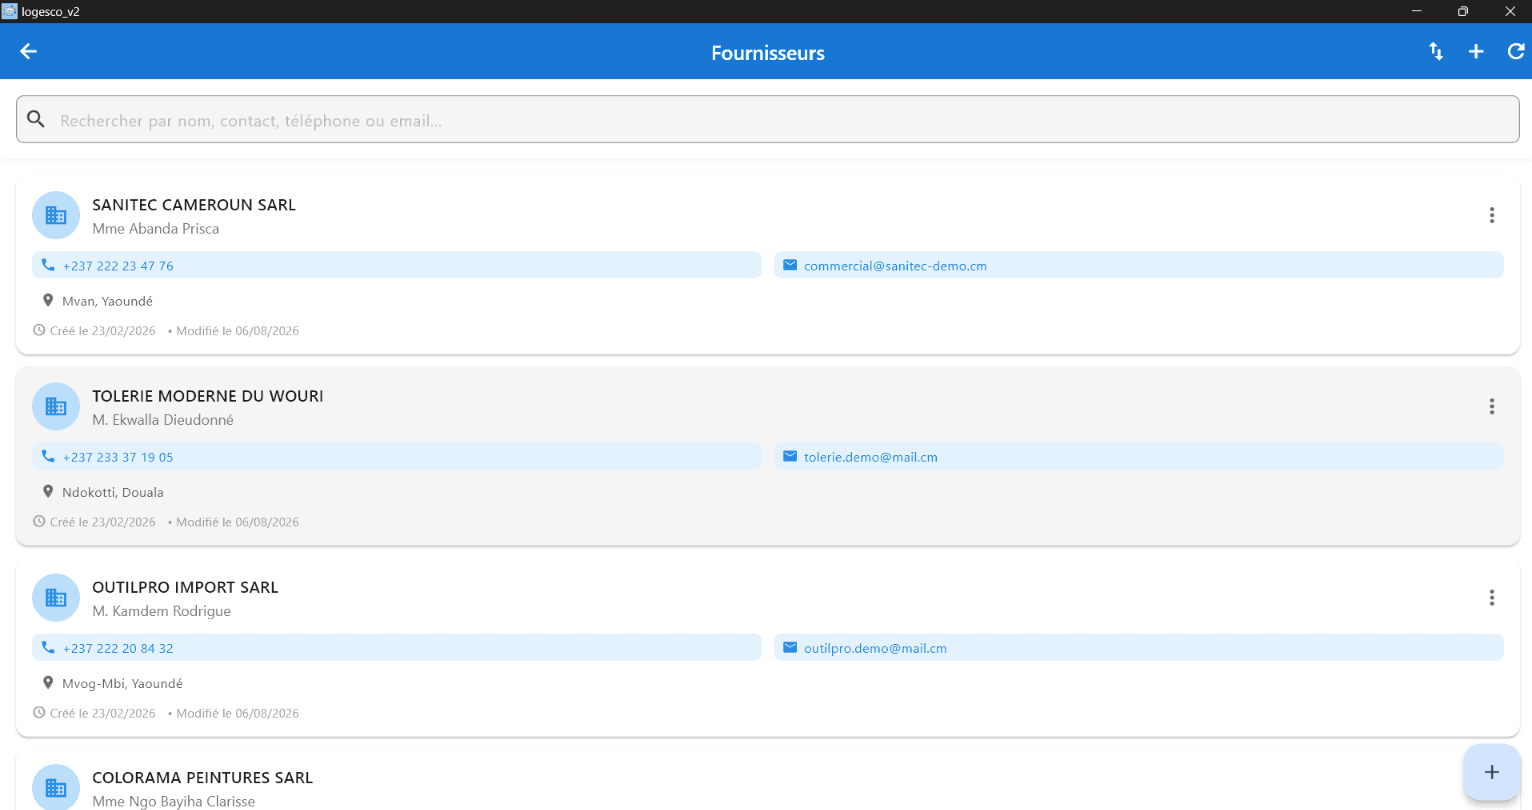Select TOLERIE MODERNE DU WOURI title
1532x810 pixels.
(208, 396)
